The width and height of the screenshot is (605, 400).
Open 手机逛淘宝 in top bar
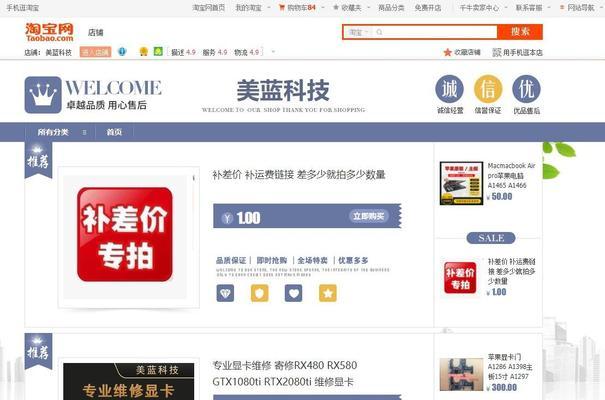pos(22,7)
